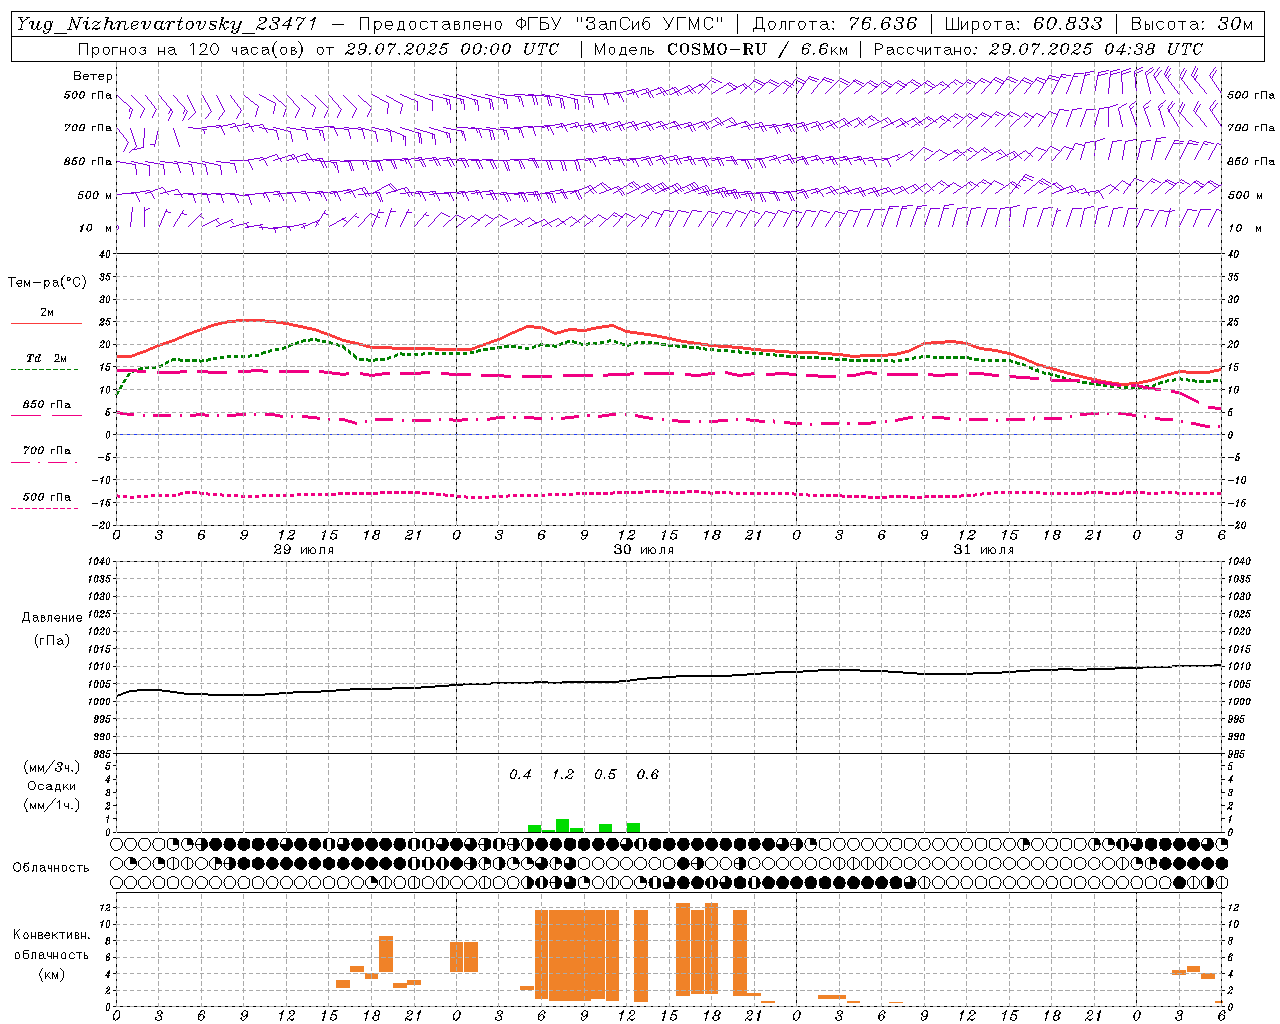Click the (мм/1ч.) unit label
Viewport: 1280px width, 1024px height.
point(51,805)
